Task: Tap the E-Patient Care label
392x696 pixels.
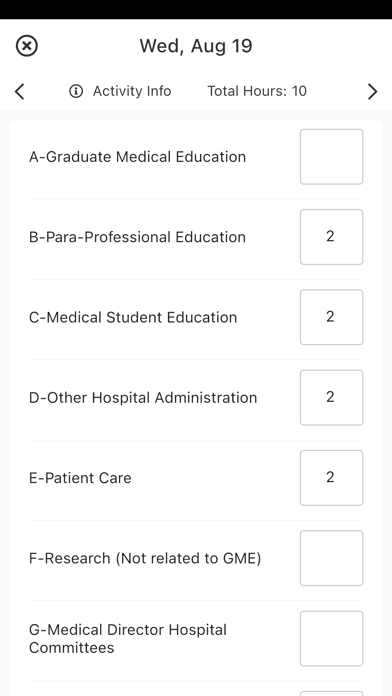Action: [80, 478]
